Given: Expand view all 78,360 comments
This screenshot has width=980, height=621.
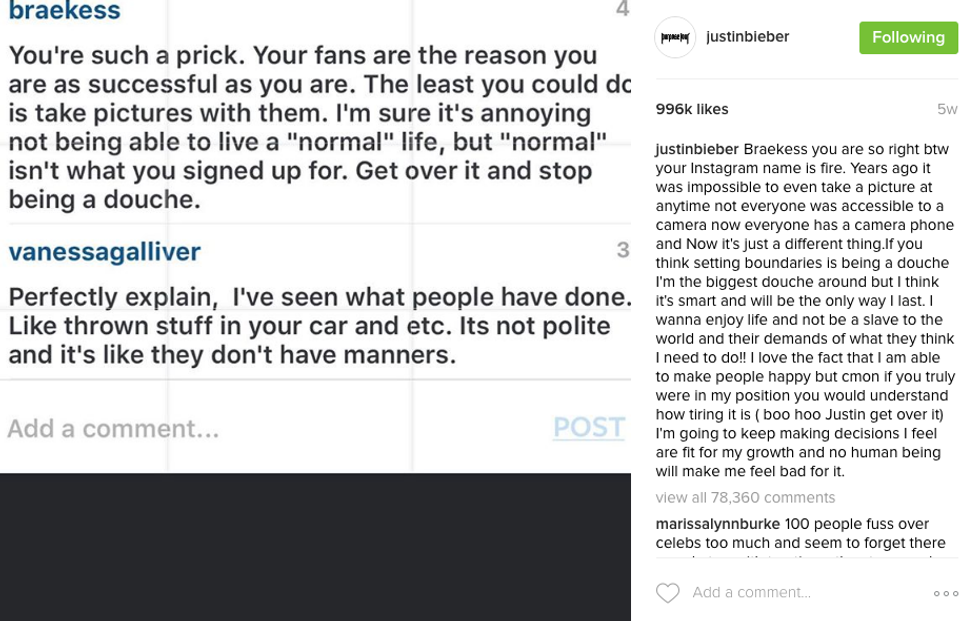Looking at the screenshot, I should pos(745,498).
